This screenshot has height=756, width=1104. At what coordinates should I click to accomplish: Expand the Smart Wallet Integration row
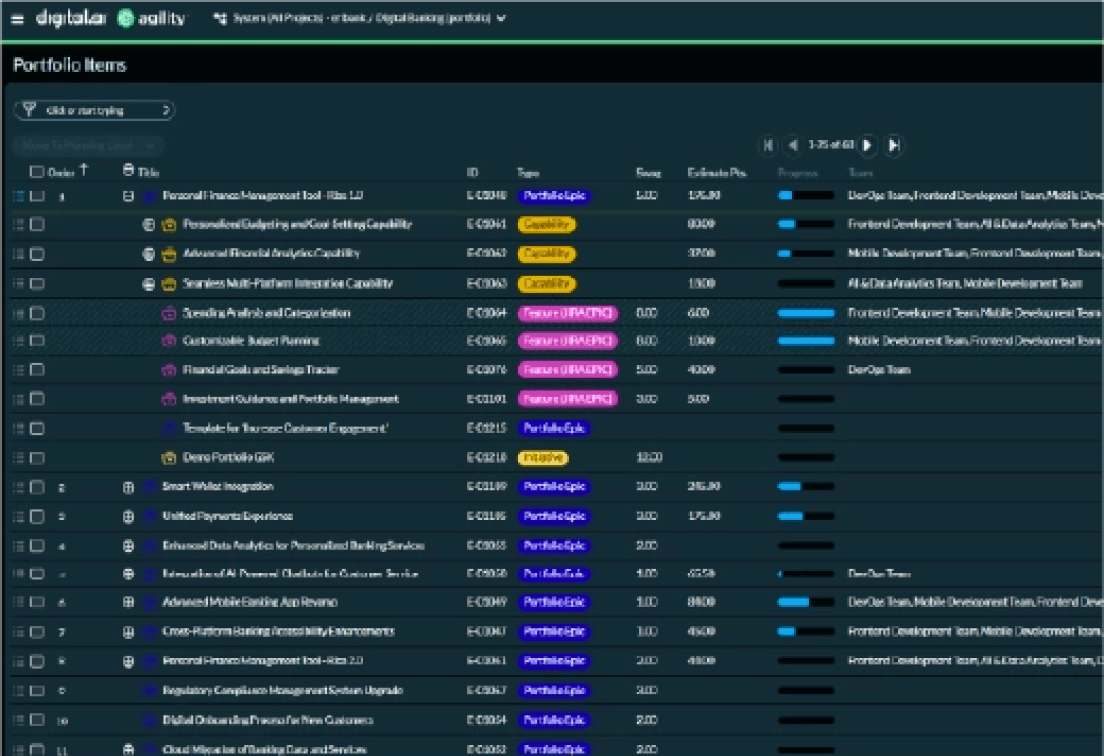tap(128, 487)
